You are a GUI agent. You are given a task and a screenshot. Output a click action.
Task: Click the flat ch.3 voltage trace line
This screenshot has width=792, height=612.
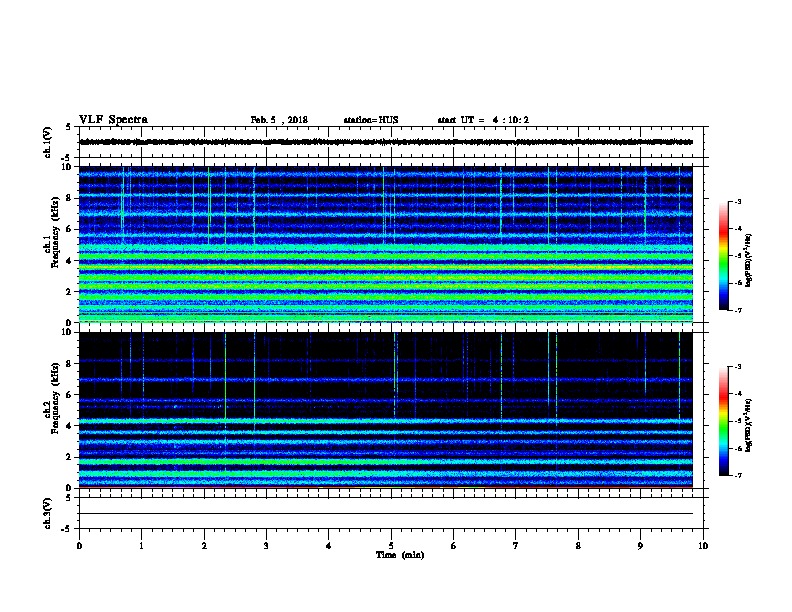(x=386, y=514)
